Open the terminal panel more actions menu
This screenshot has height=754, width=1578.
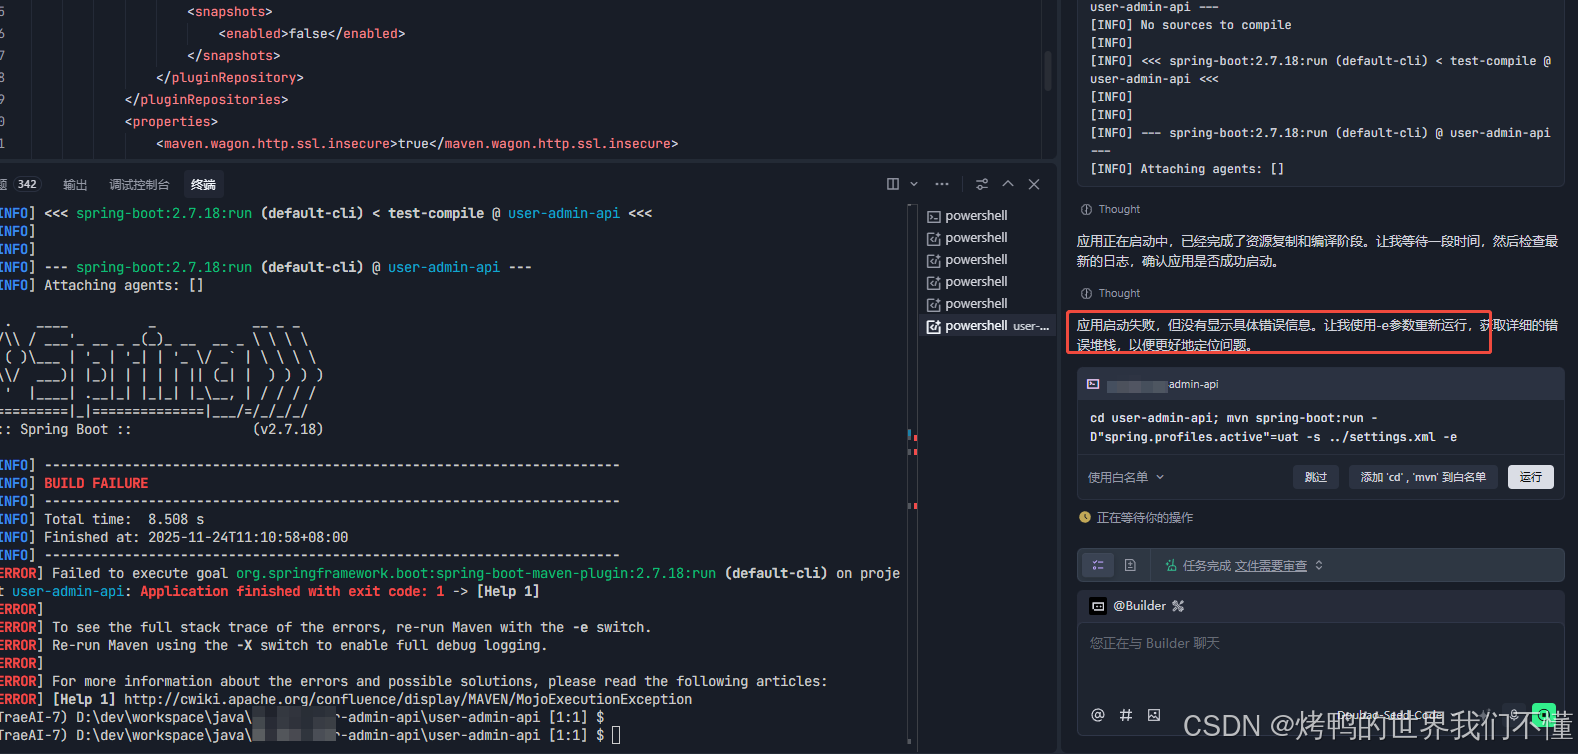pyautogui.click(x=942, y=184)
